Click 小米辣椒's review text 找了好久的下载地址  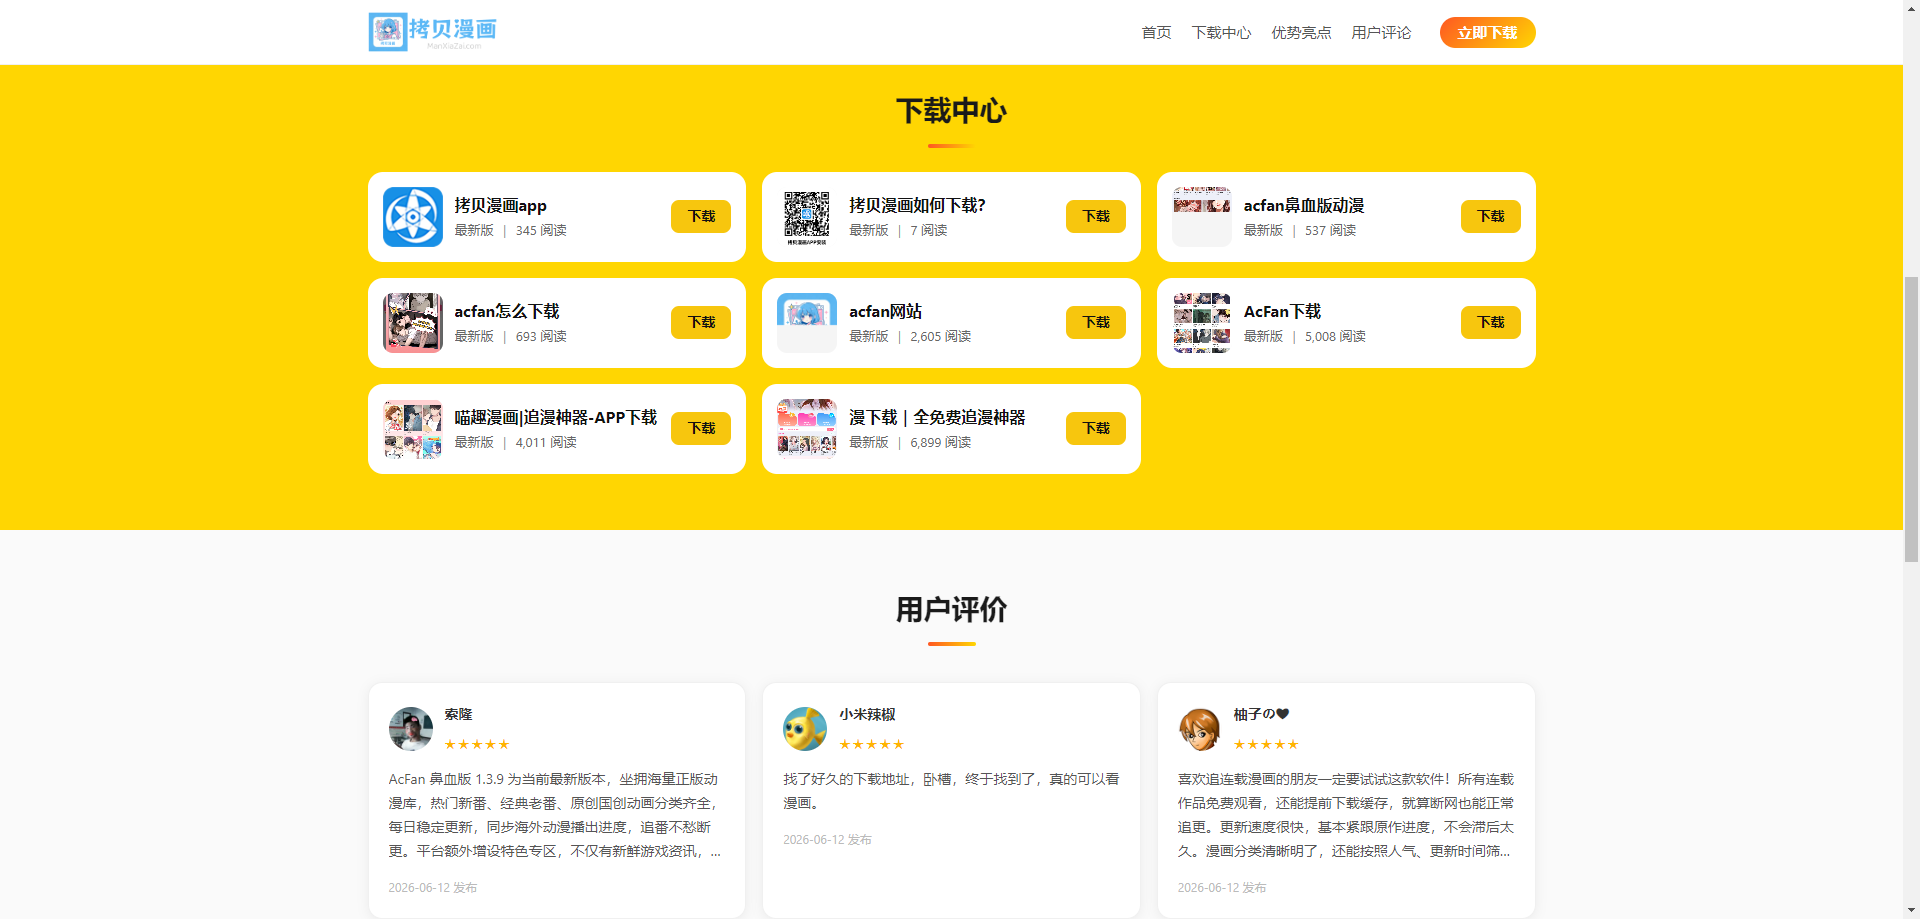click(951, 791)
